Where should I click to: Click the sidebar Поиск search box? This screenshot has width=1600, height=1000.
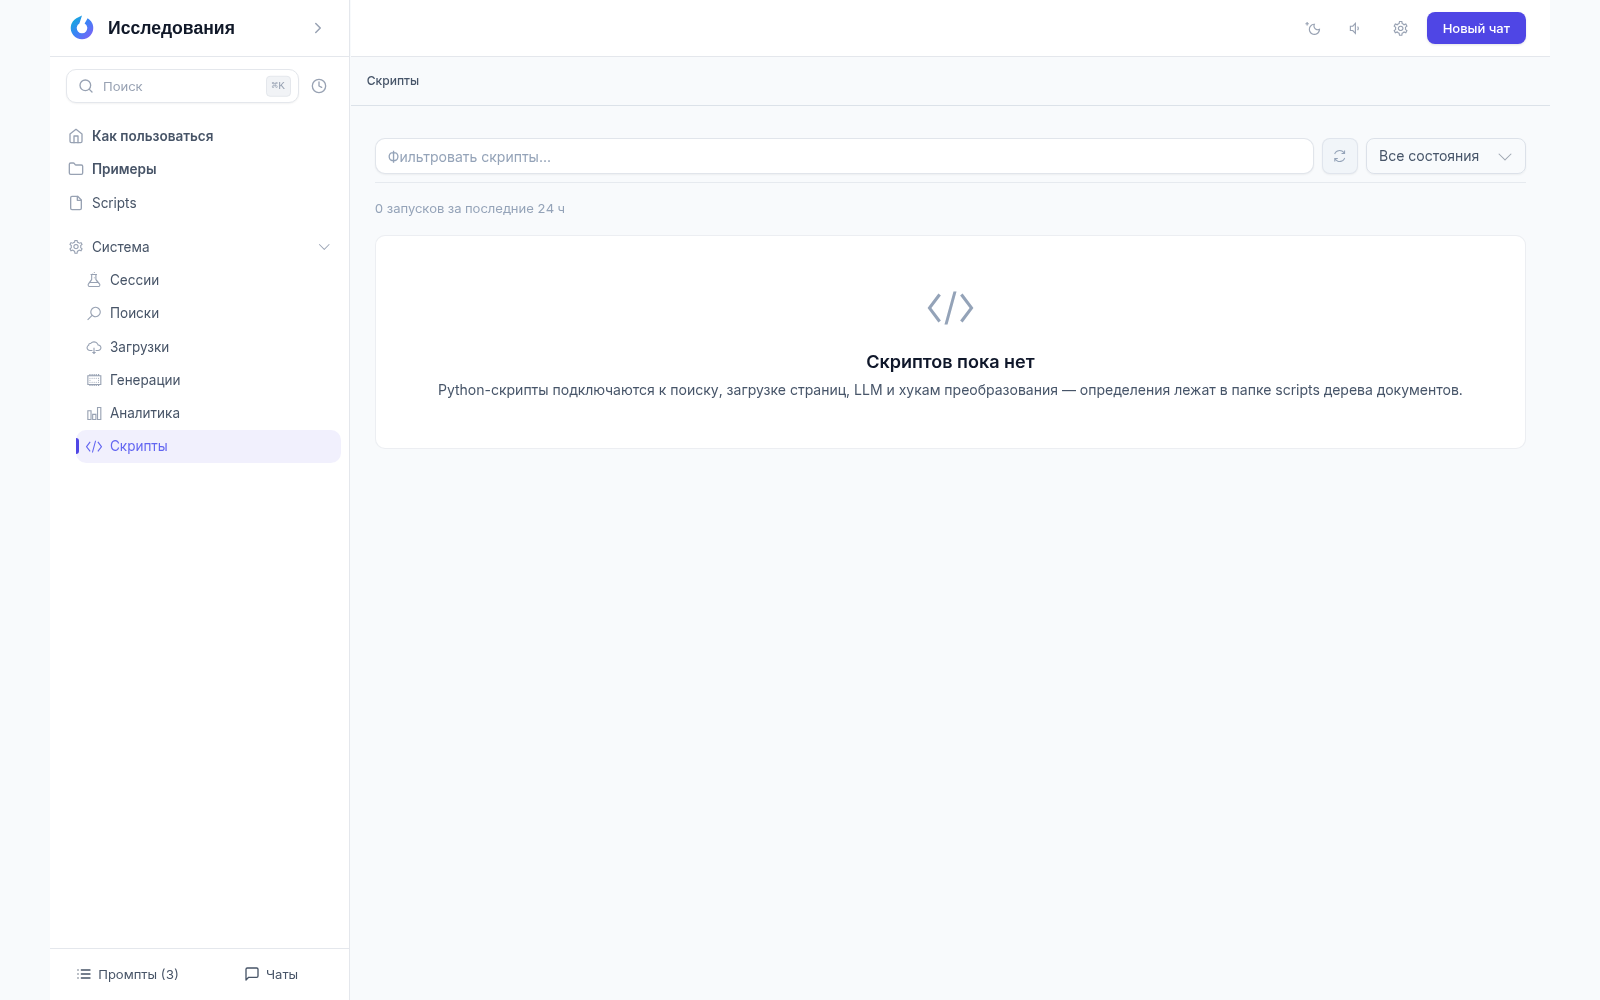tap(182, 86)
